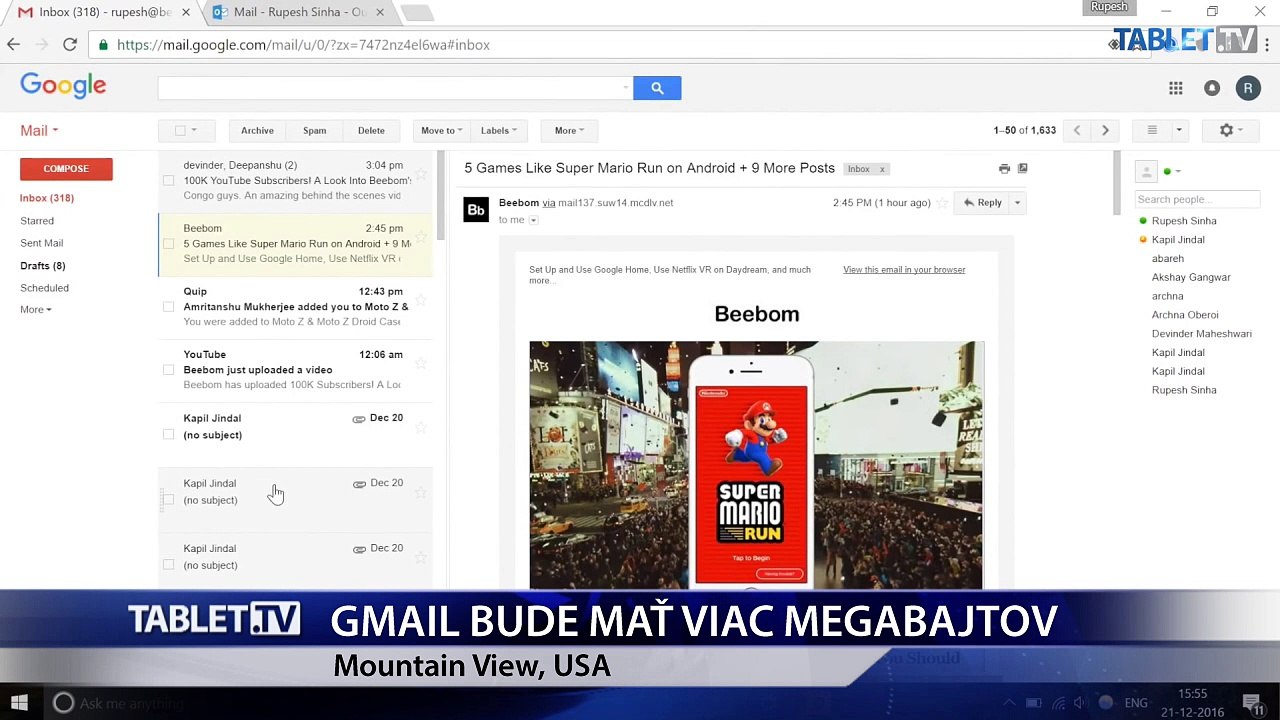Viewport: 1280px width, 720px height.
Task: View site security padlock in address bar
Action: tap(104, 45)
